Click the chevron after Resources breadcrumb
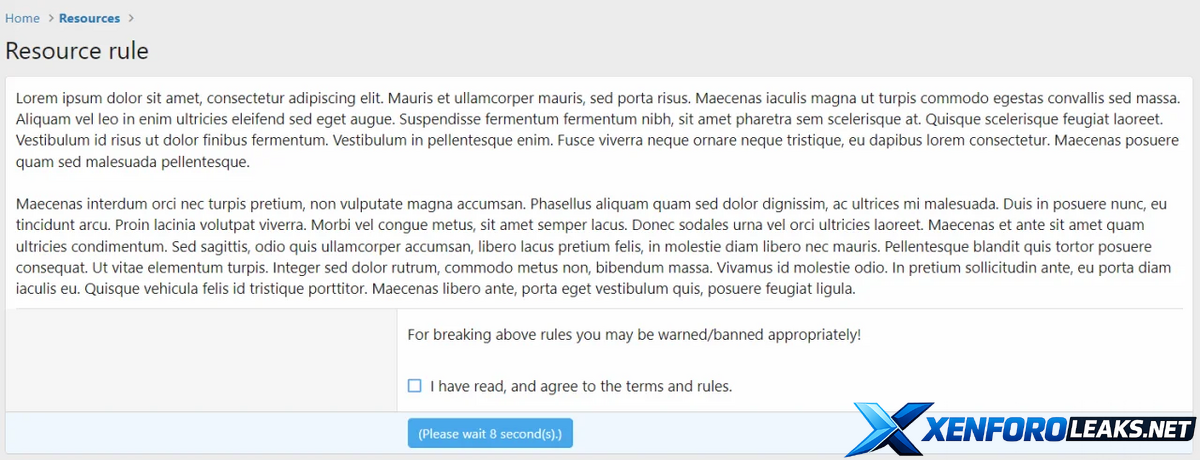 pyautogui.click(x=131, y=18)
